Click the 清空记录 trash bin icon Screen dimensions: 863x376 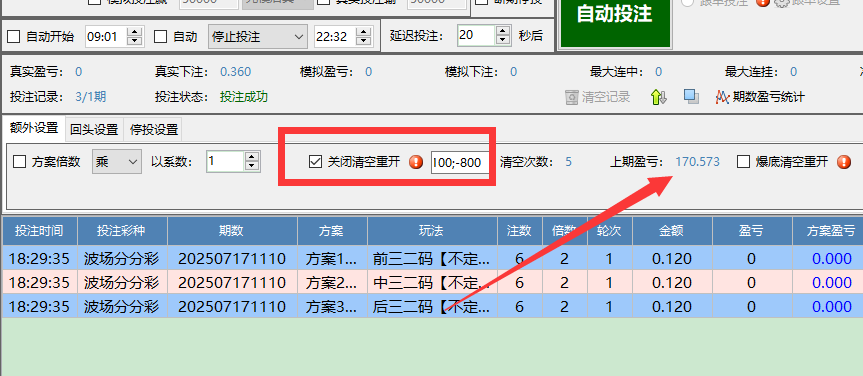[572, 97]
